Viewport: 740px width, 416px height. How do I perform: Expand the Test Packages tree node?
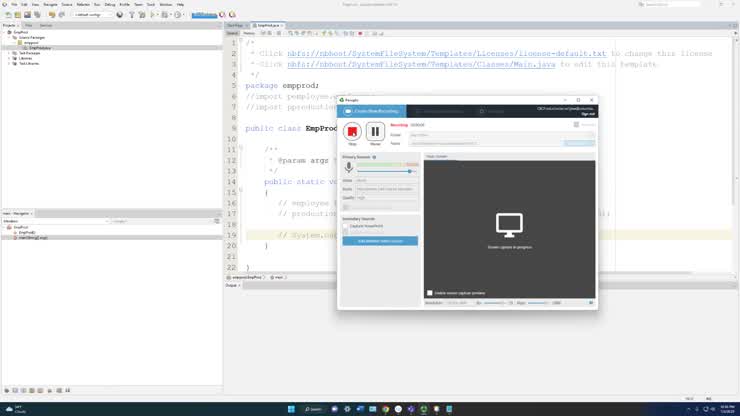(9, 53)
